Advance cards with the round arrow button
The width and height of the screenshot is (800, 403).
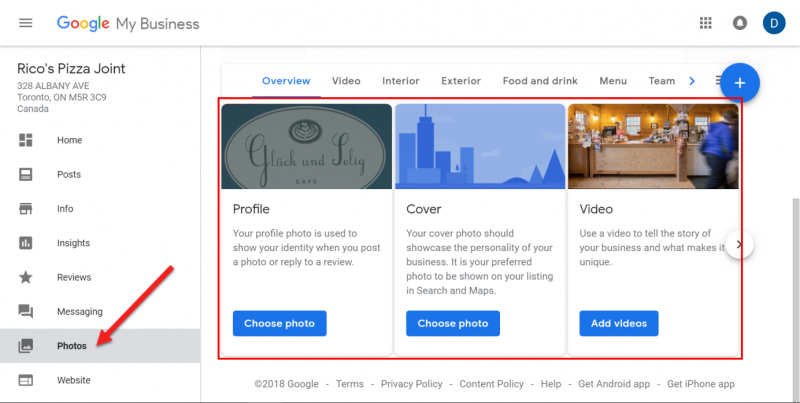(x=738, y=244)
